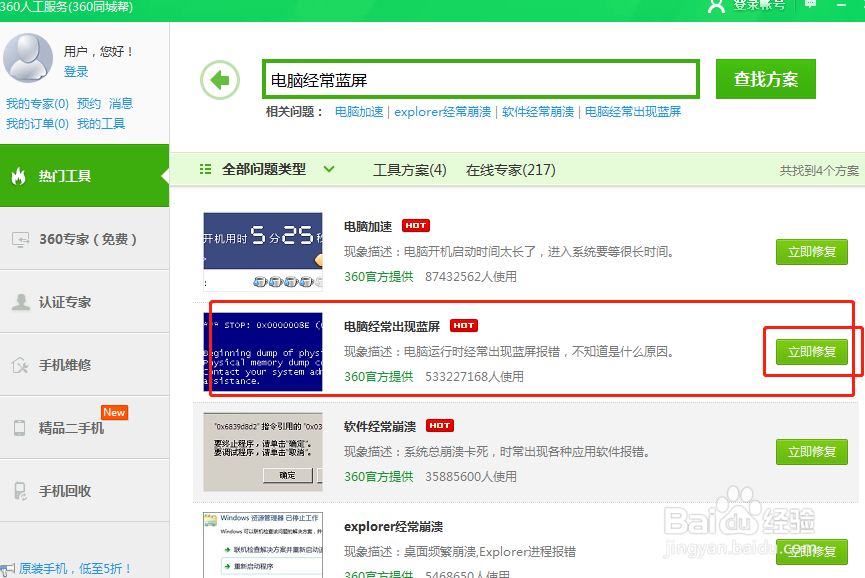Viewport: 865px width, 578px height.
Task: Click the repair icon beside 手机维修
Action: pyautogui.click(x=20, y=365)
